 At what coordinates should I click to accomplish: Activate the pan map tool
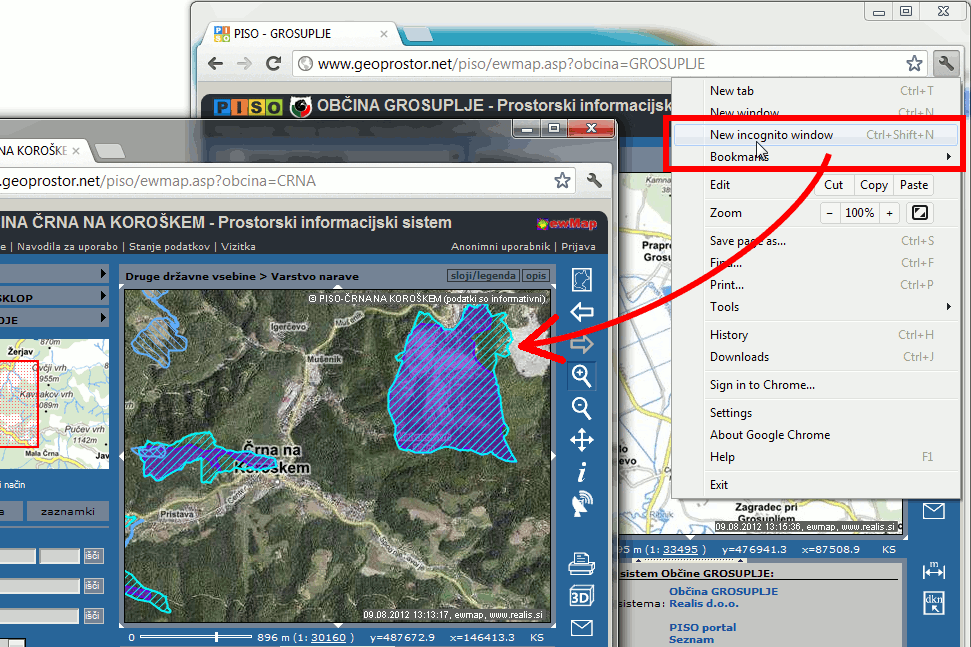pos(581,440)
